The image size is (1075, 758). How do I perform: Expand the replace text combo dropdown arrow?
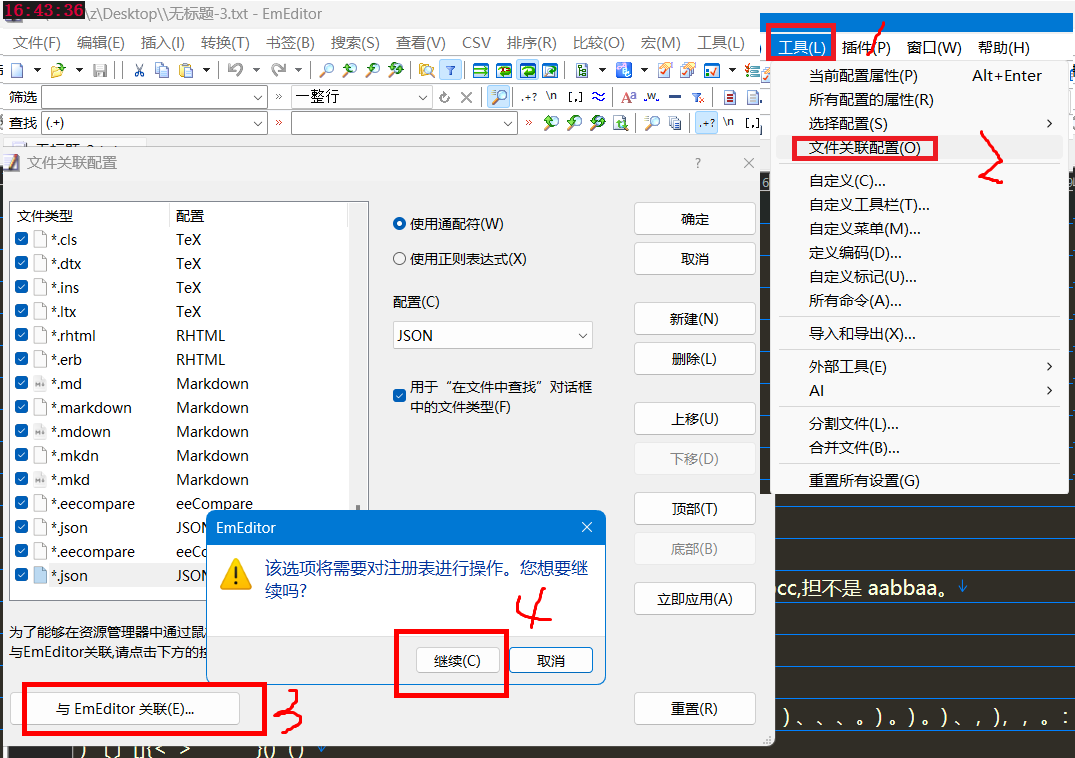pyautogui.click(x=507, y=123)
